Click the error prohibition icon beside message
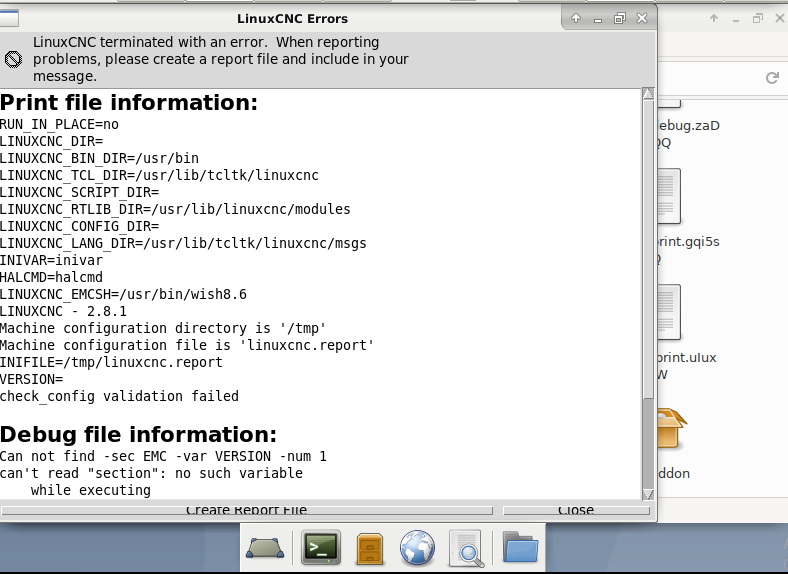This screenshot has height=574, width=788. pyautogui.click(x=13, y=59)
